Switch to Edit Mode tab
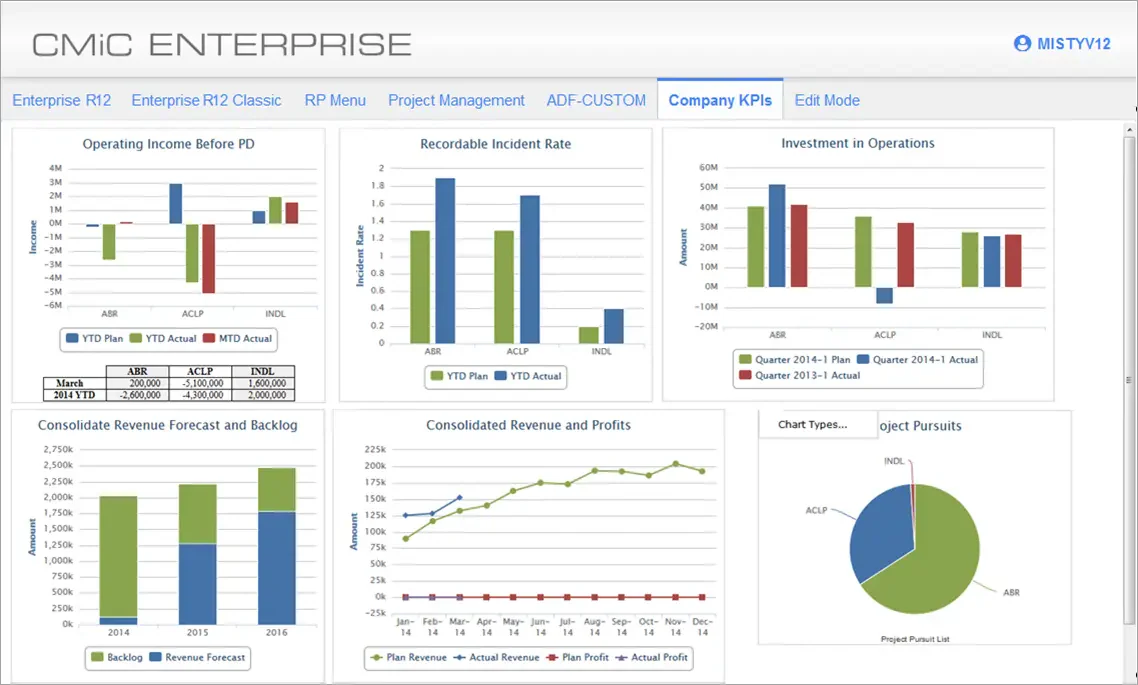 click(x=827, y=100)
